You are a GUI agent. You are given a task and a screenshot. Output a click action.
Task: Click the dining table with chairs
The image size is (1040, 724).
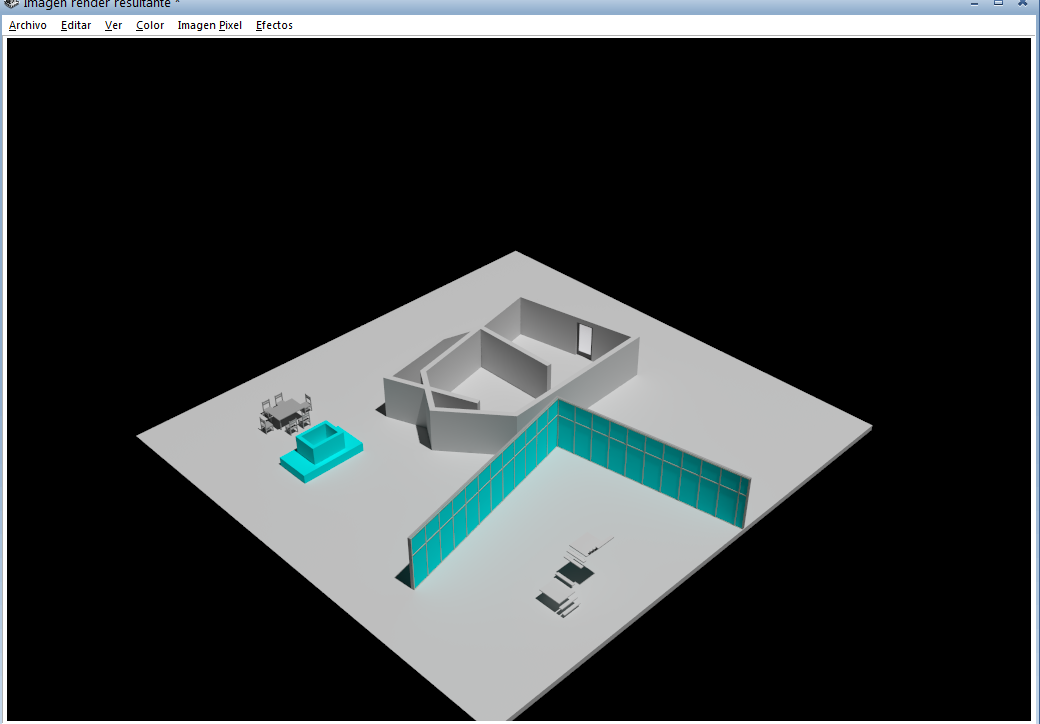point(283,410)
